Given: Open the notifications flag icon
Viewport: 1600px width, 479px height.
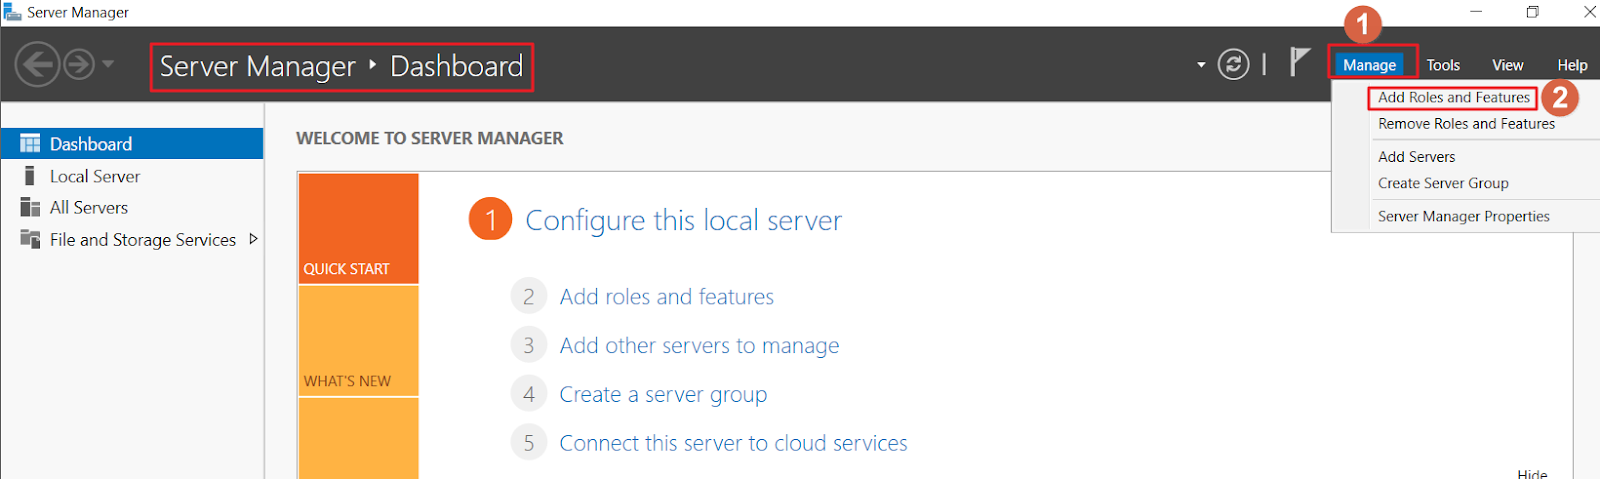Looking at the screenshot, I should point(1299,62).
